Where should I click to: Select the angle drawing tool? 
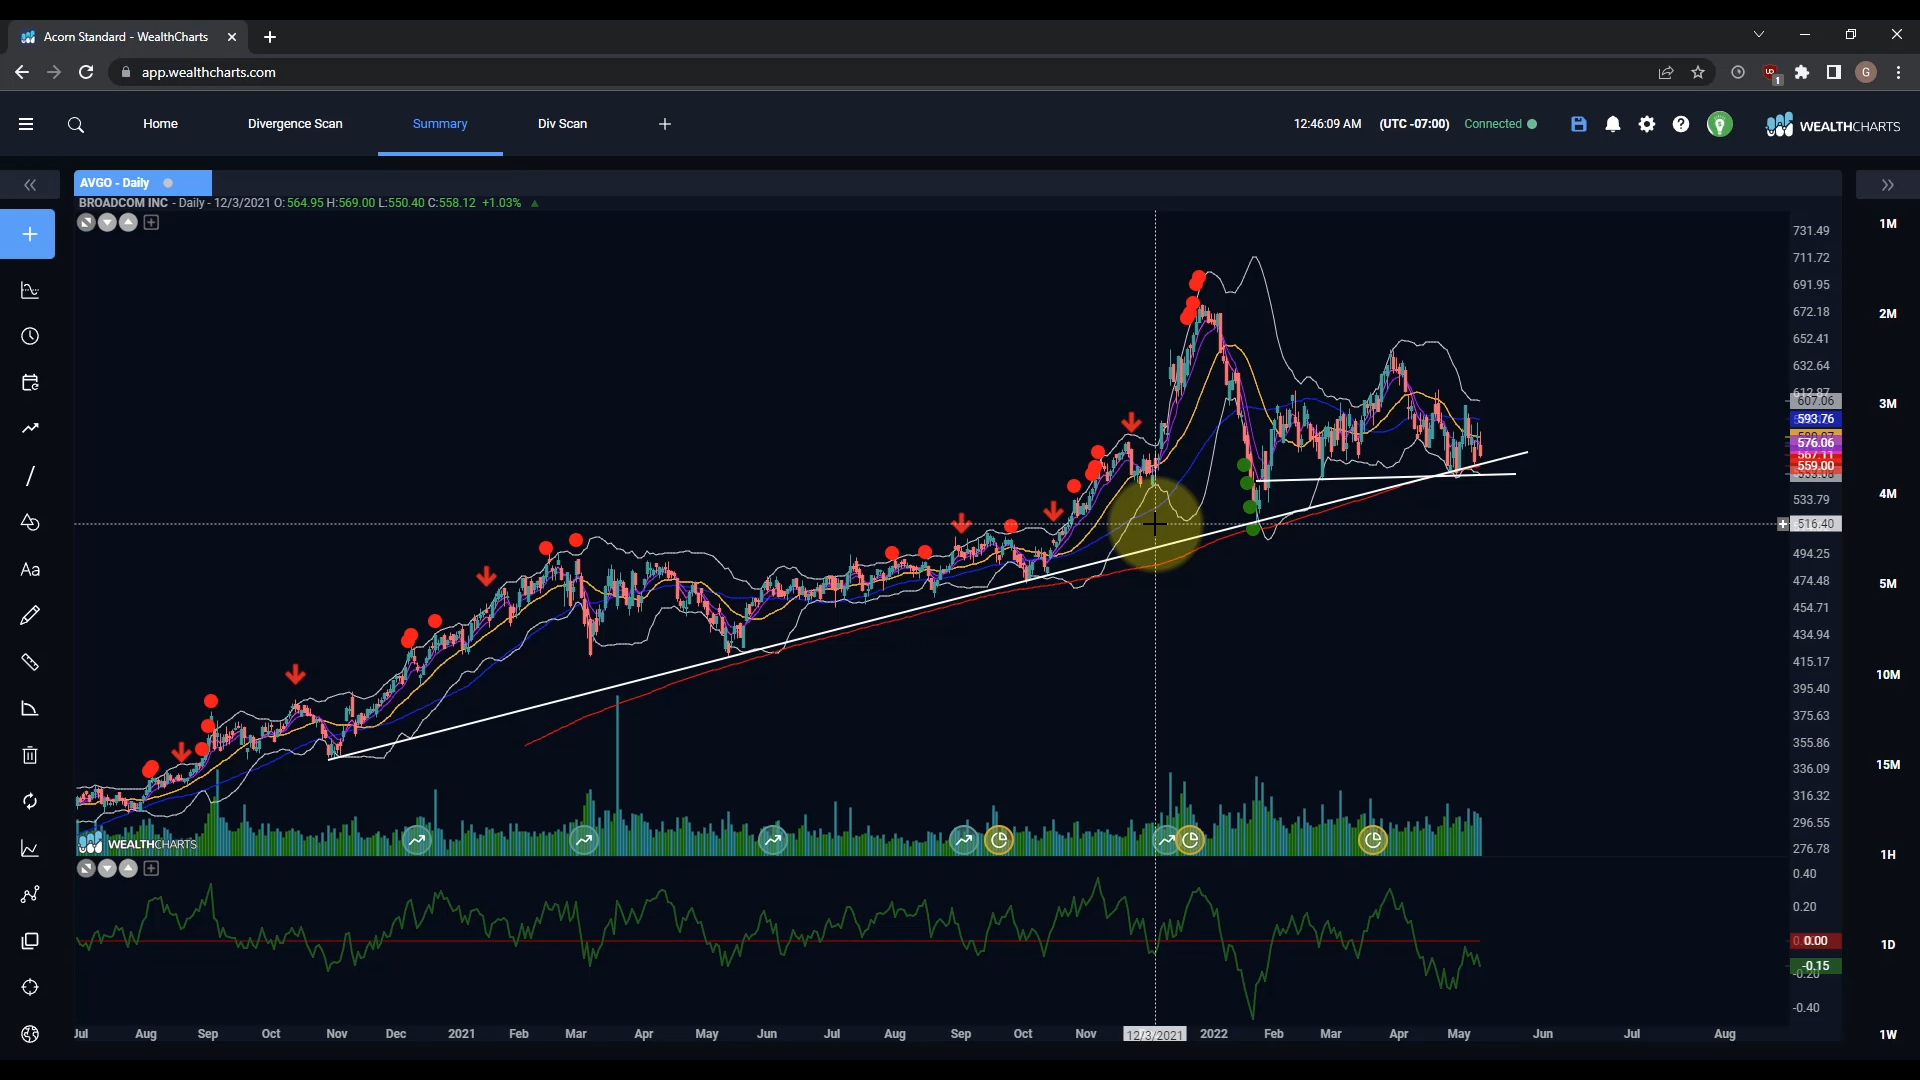(x=30, y=709)
